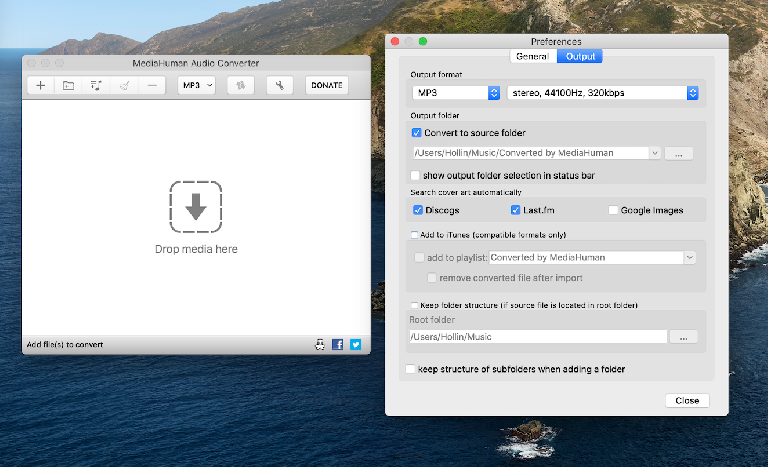
Task: Uncheck Convert to source folder
Action: coord(416,133)
